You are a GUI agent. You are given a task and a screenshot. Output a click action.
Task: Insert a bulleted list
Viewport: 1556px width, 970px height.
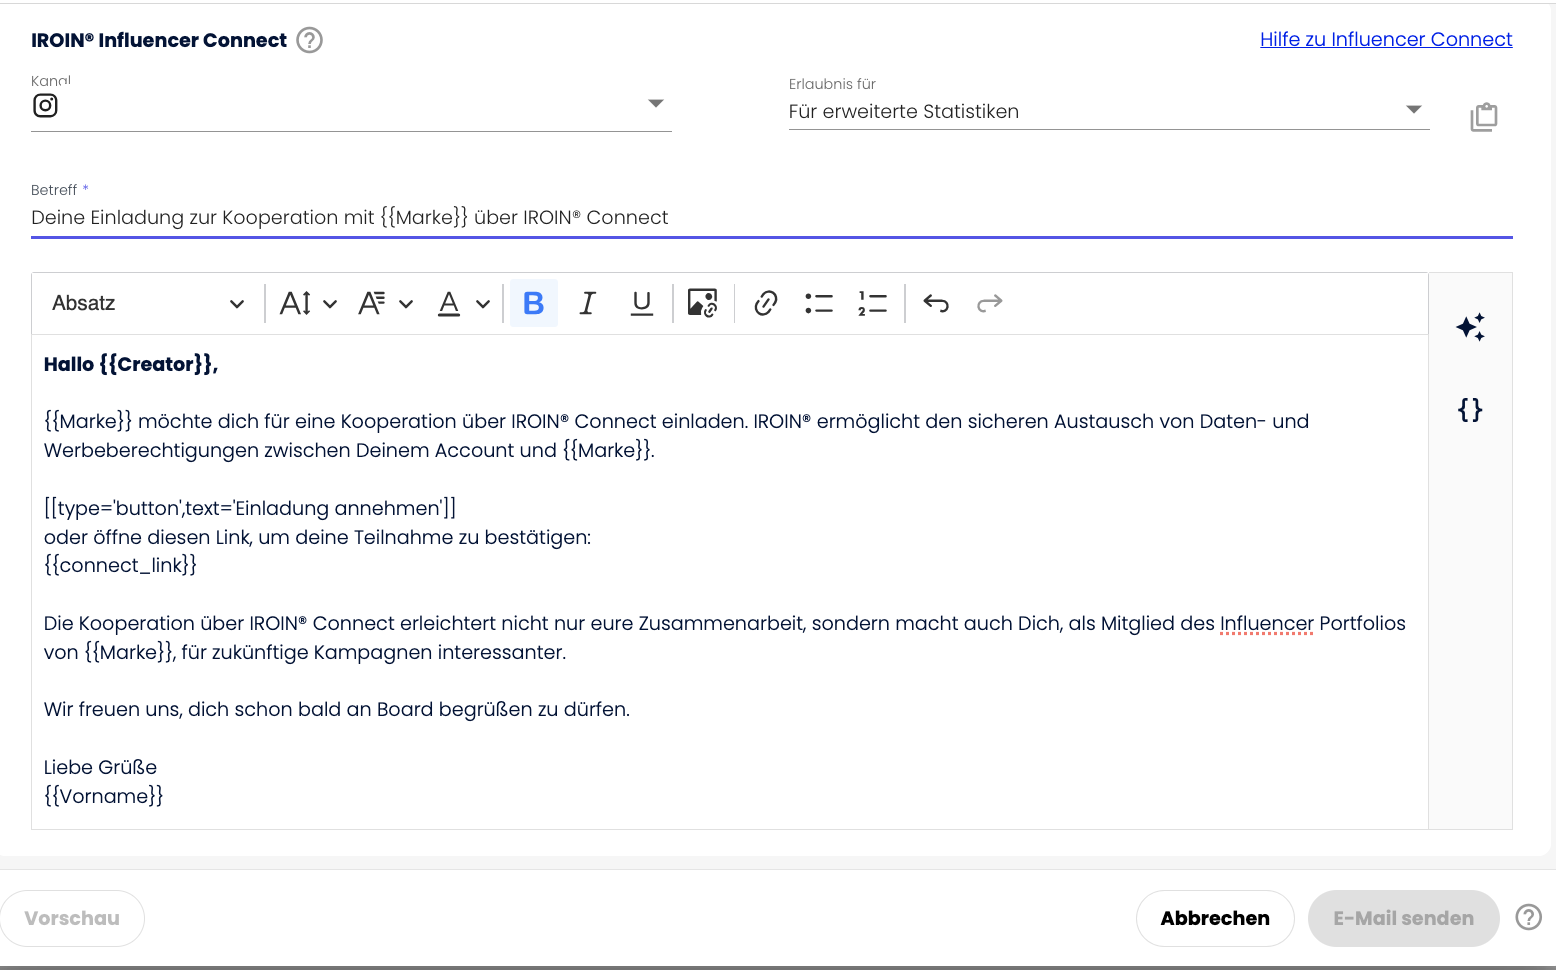(819, 303)
